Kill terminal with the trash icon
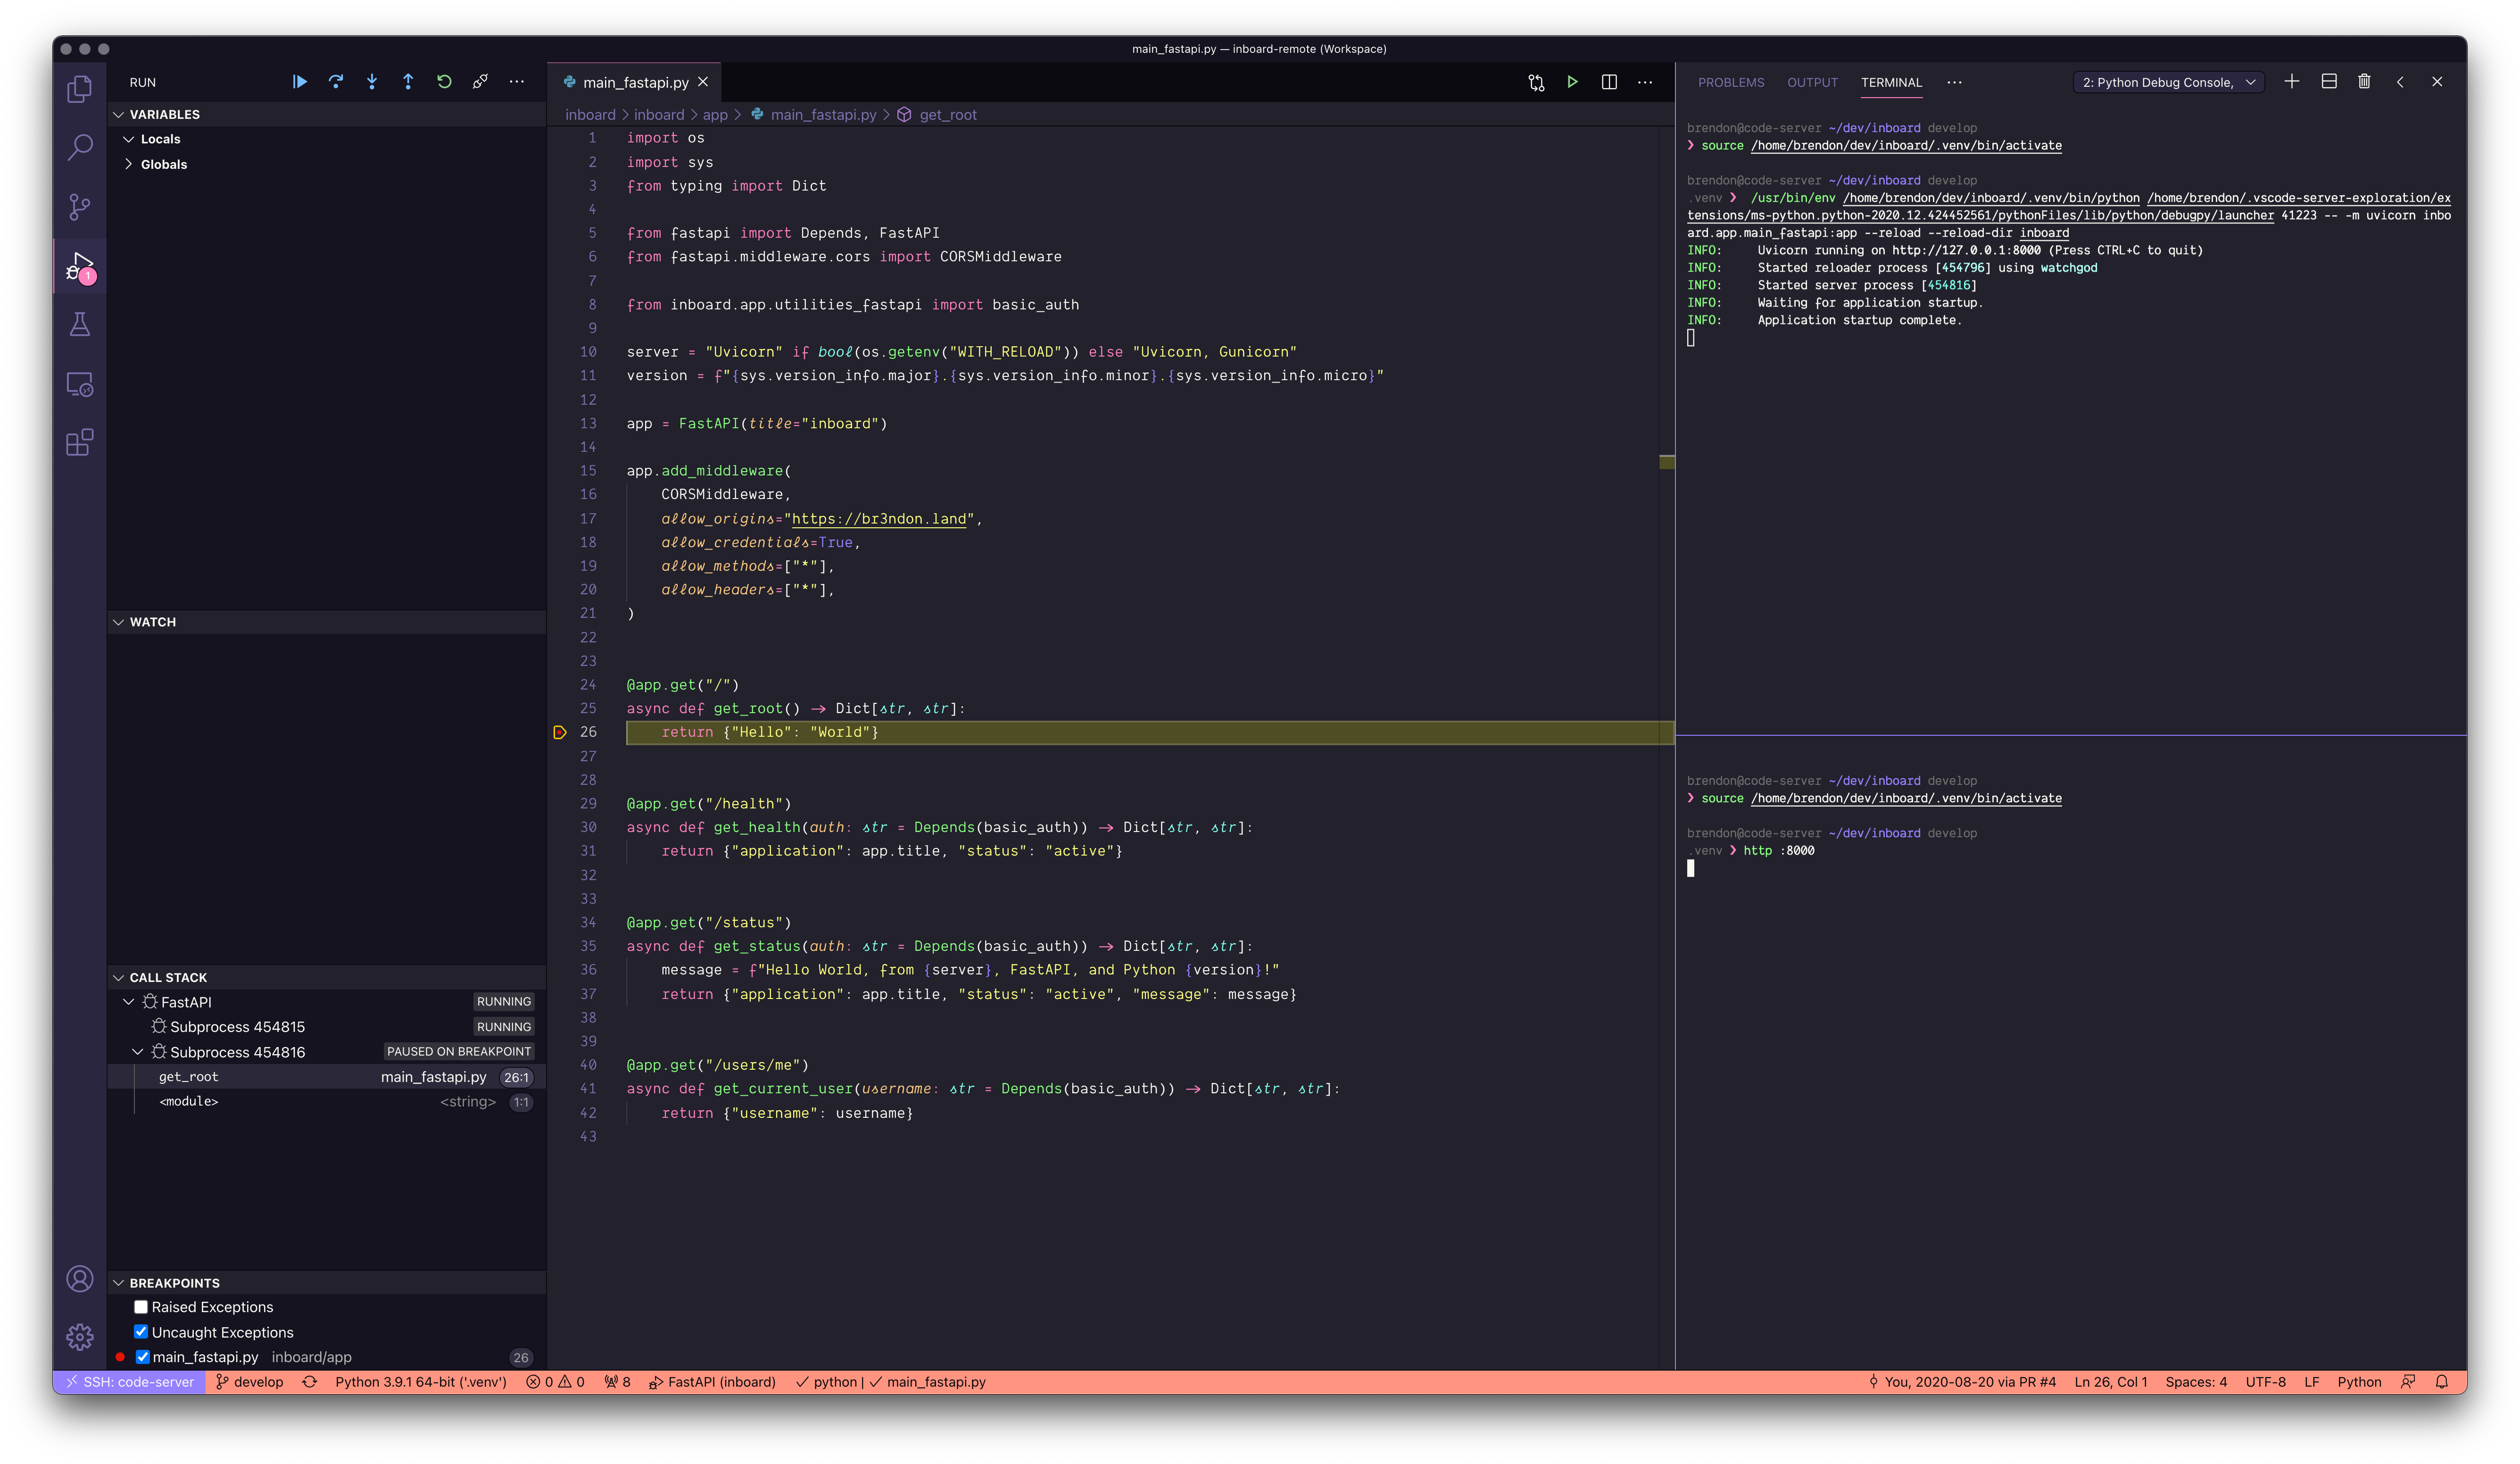Screen dimensions: 2520x1464 coord(2364,82)
